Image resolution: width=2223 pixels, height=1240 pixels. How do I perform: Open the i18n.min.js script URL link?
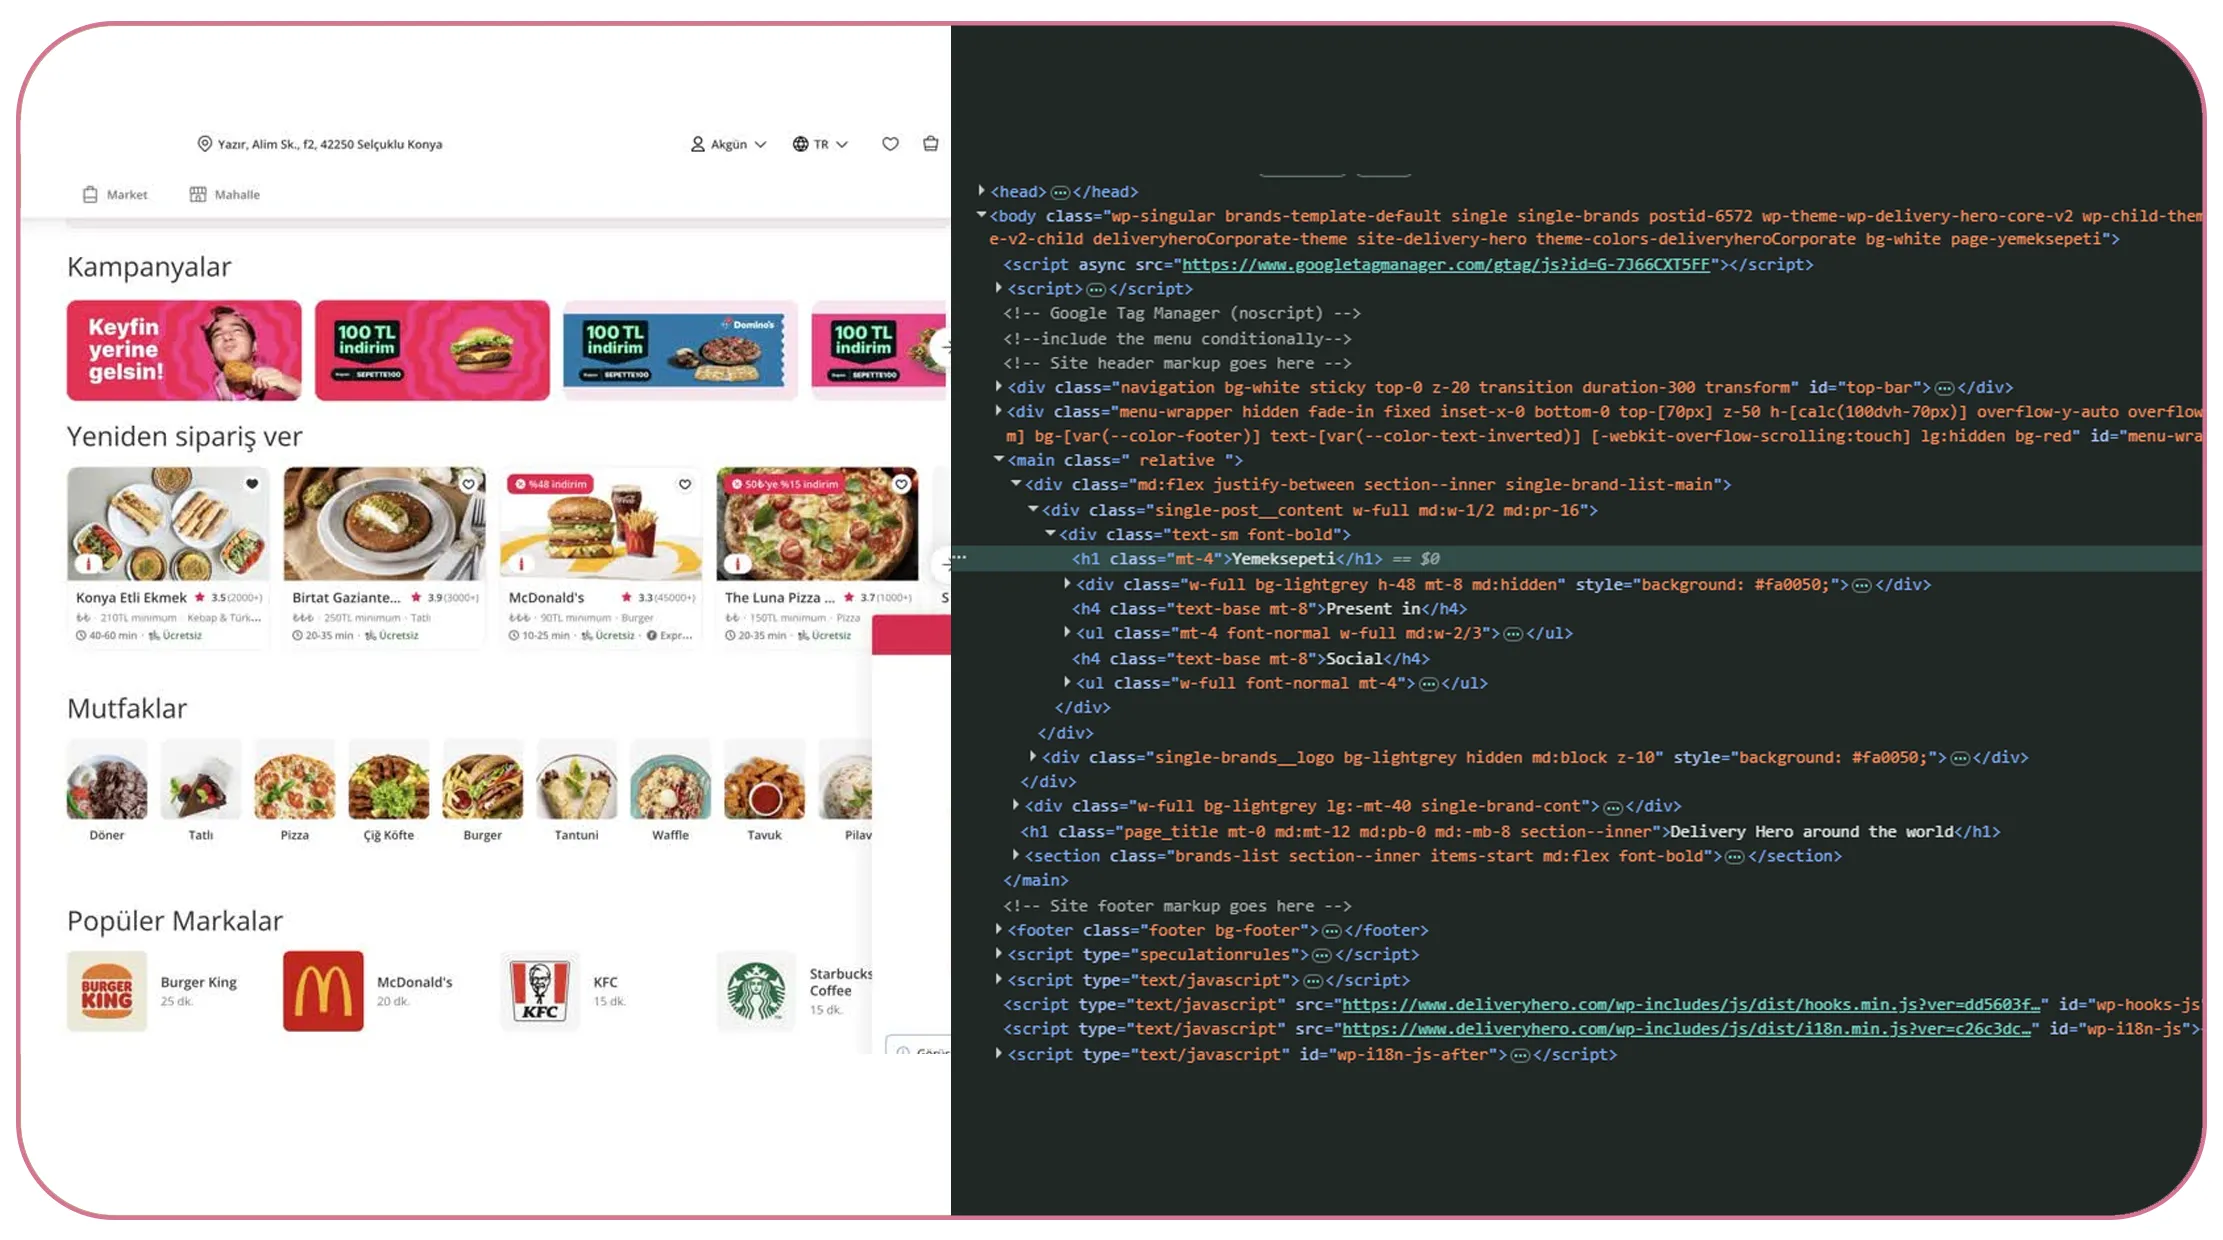click(x=1686, y=1029)
